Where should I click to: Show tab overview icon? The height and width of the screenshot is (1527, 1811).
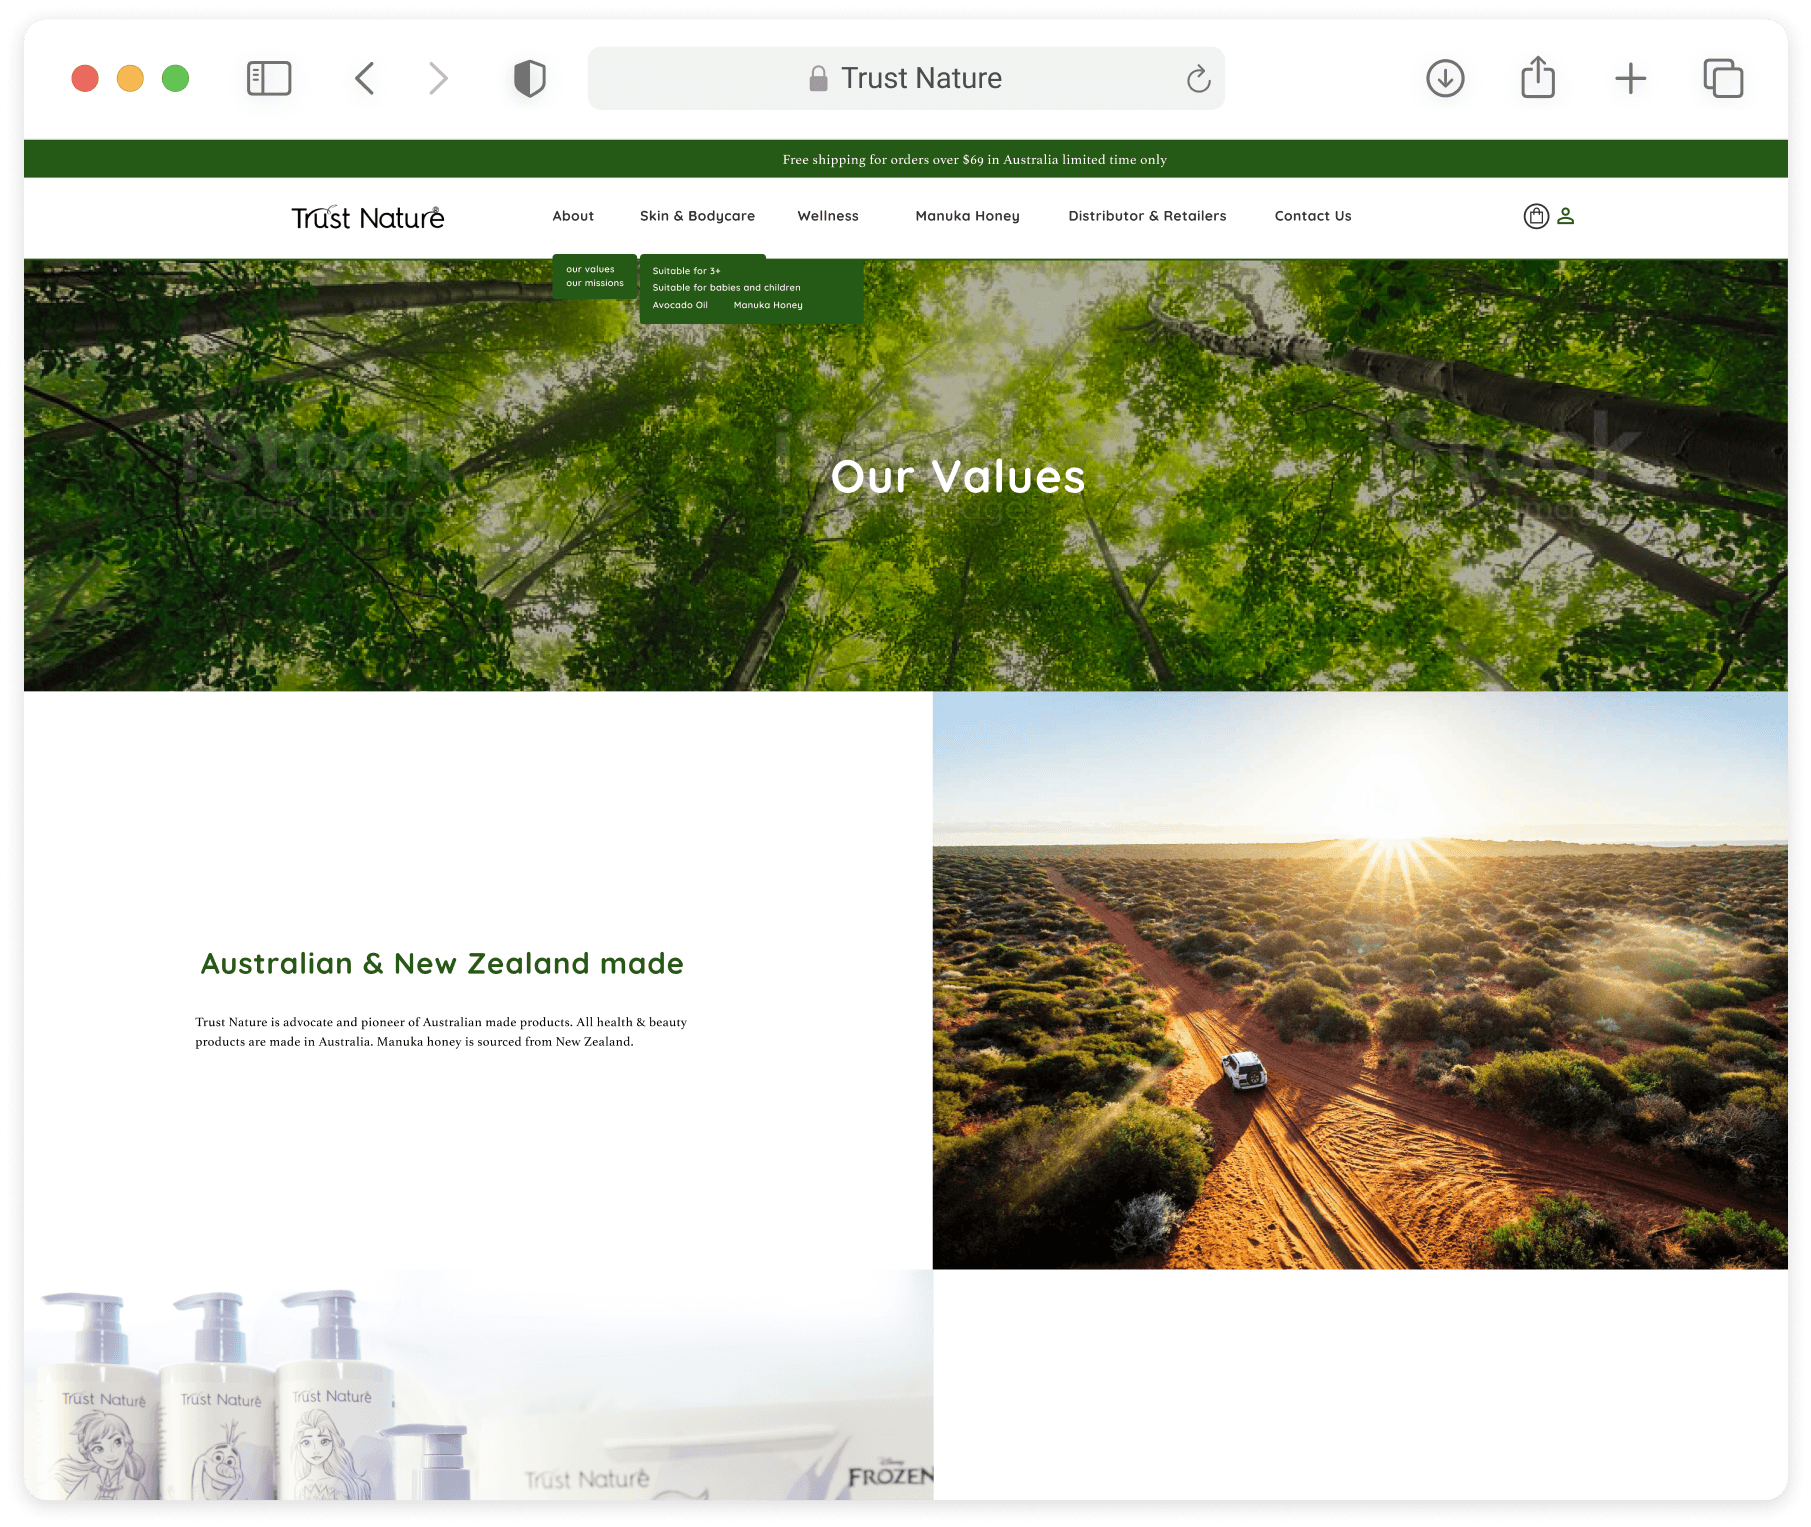click(1723, 78)
